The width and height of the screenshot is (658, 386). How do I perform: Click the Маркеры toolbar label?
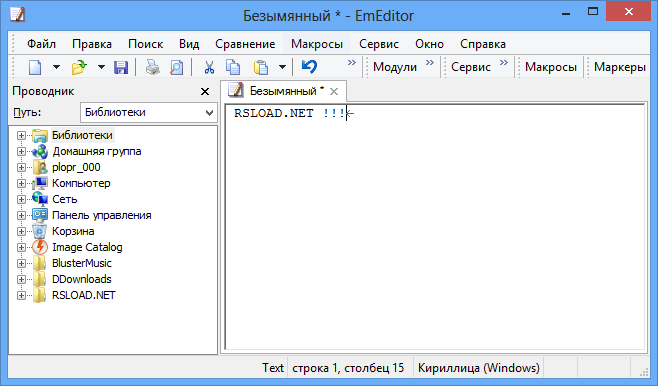620,67
